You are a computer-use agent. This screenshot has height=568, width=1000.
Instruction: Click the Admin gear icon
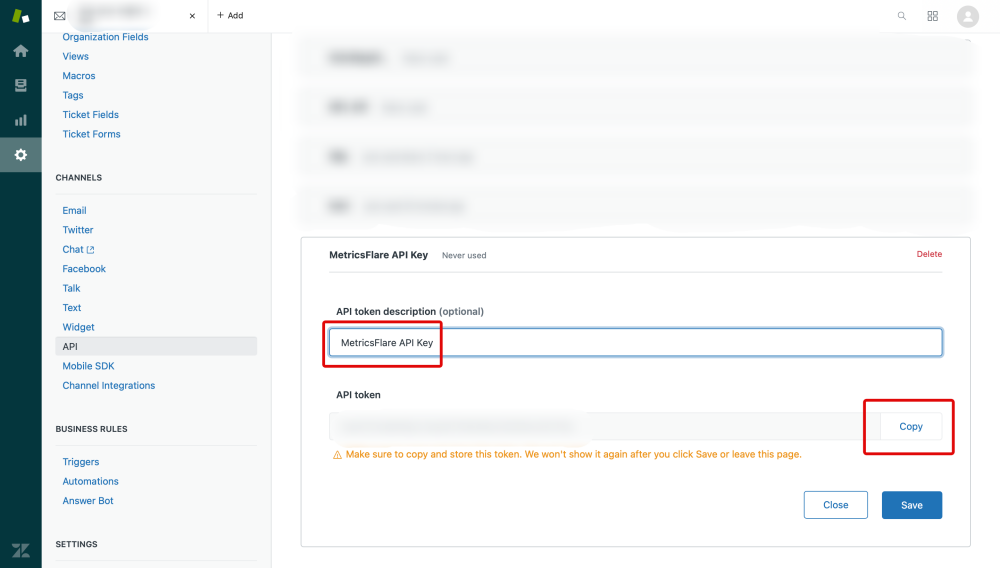click(x=20, y=155)
